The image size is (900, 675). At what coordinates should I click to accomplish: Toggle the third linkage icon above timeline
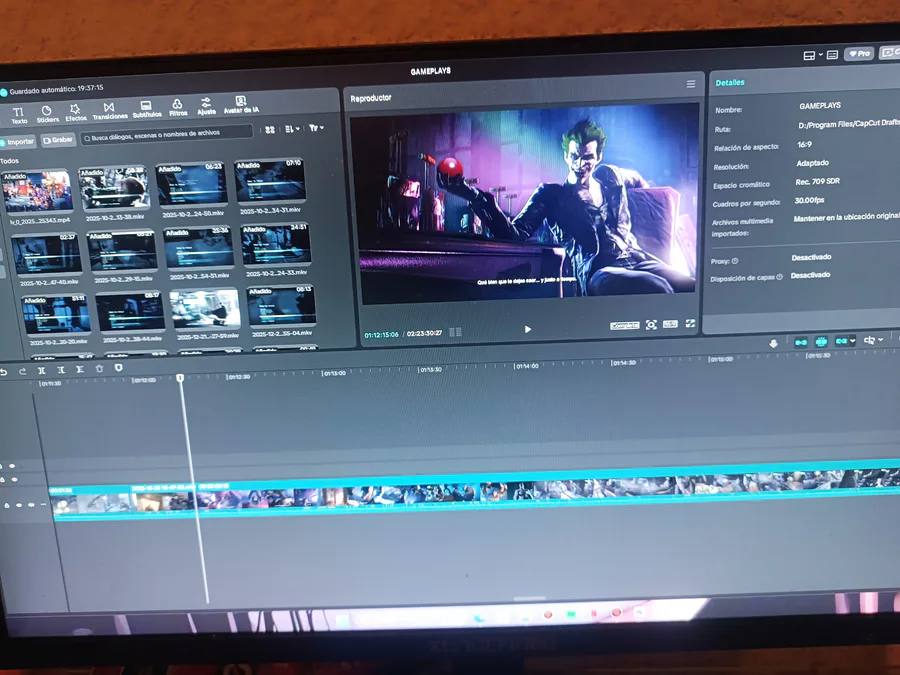click(x=841, y=341)
